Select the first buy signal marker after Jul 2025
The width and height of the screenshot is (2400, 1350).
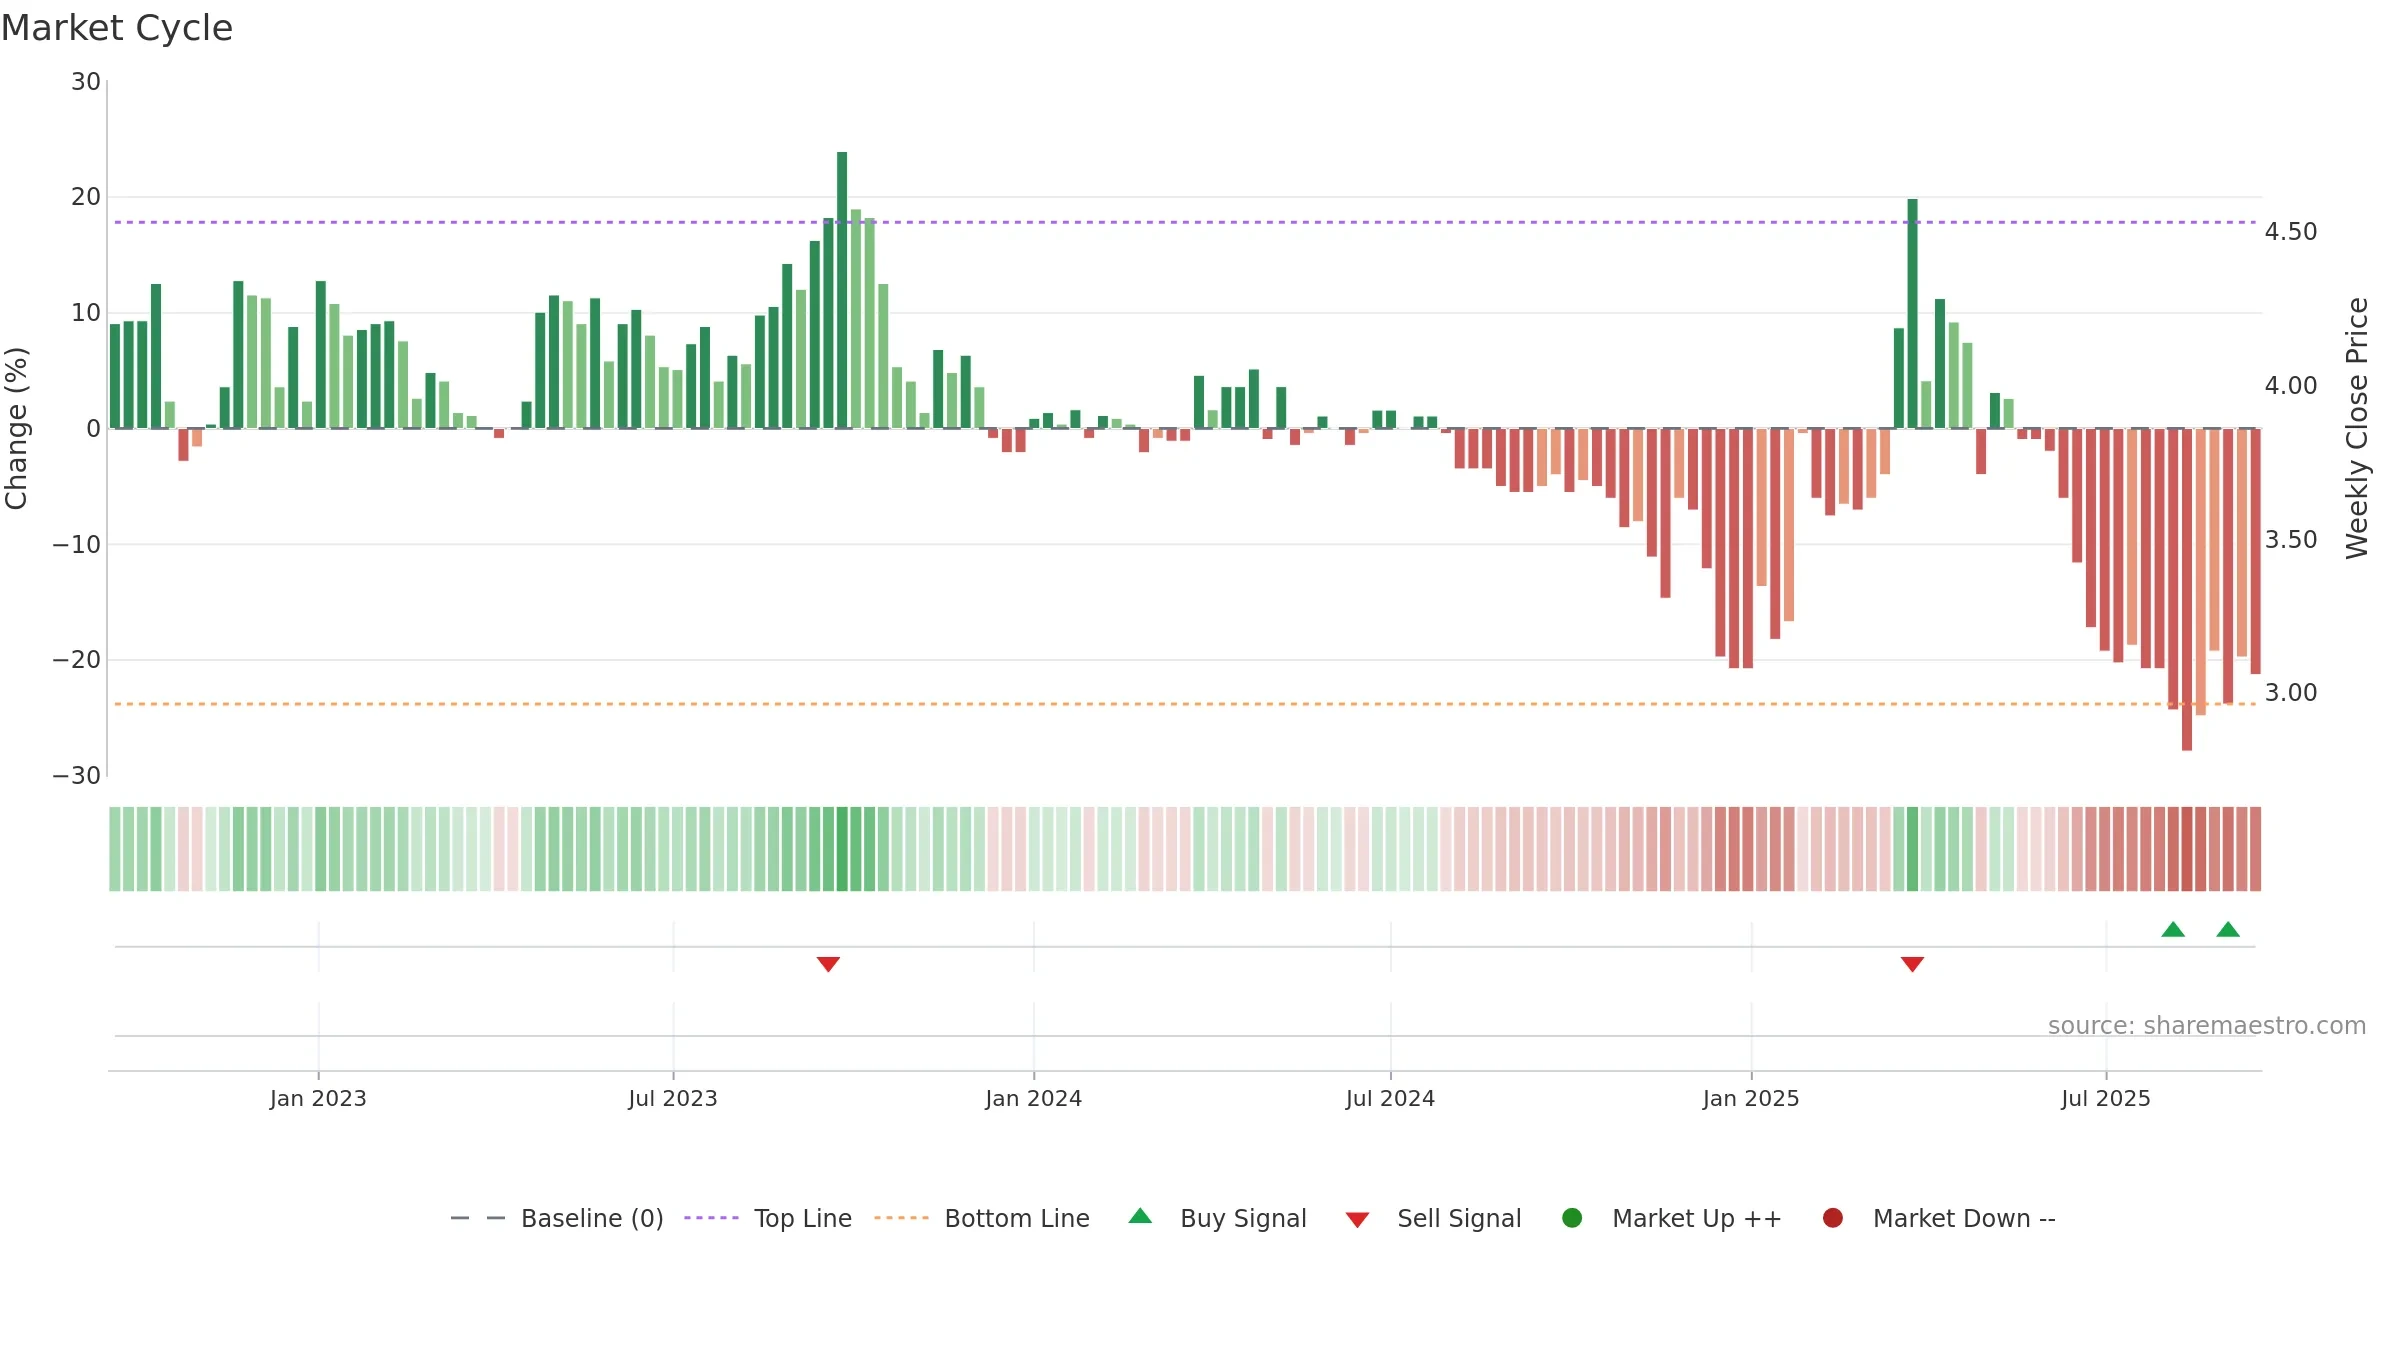pyautogui.click(x=2173, y=929)
